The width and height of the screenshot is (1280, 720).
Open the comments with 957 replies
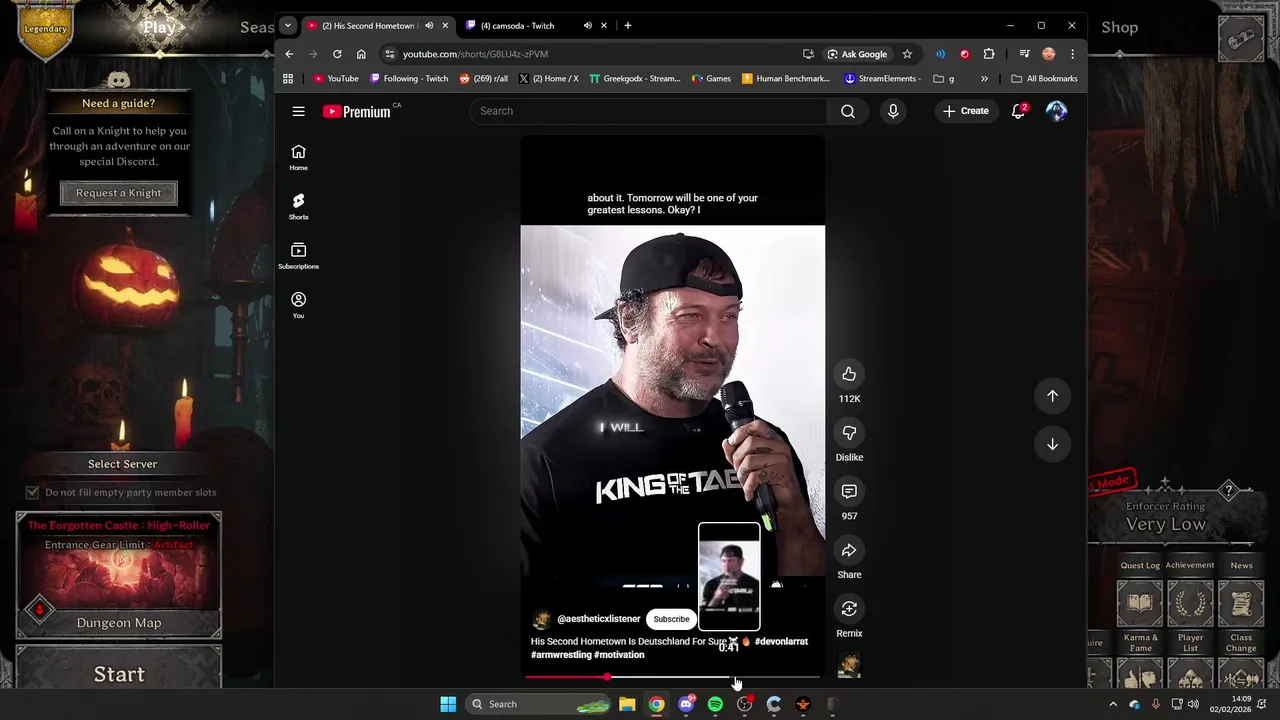(849, 491)
